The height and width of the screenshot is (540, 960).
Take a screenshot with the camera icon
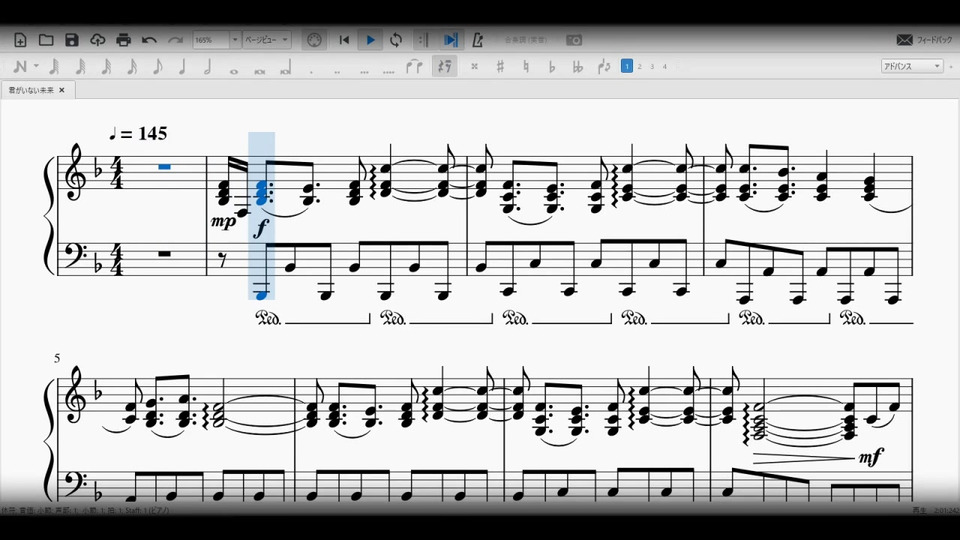[574, 40]
